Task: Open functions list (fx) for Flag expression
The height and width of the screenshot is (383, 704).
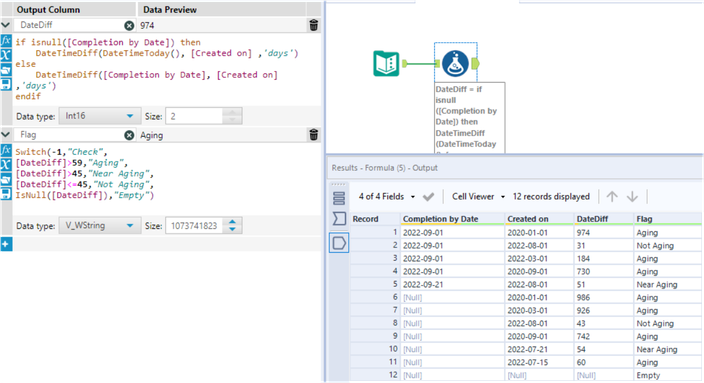Action: click(6, 150)
